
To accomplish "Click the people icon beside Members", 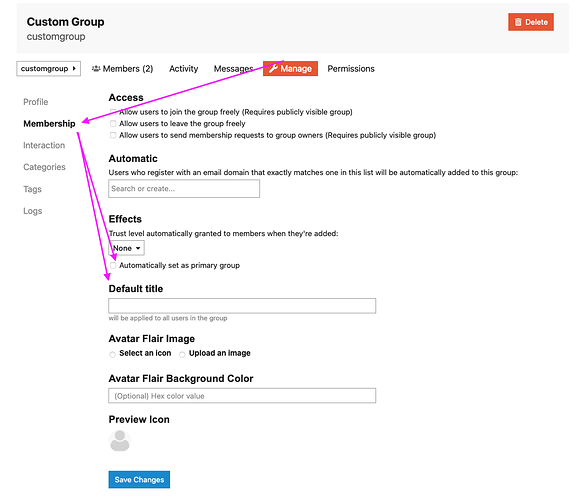I will coord(96,68).
